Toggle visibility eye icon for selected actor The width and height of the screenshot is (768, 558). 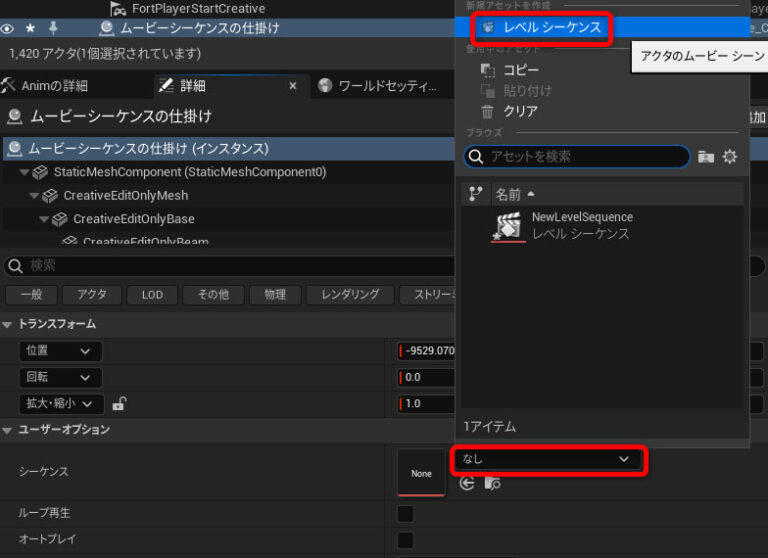pyautogui.click(x=8, y=28)
